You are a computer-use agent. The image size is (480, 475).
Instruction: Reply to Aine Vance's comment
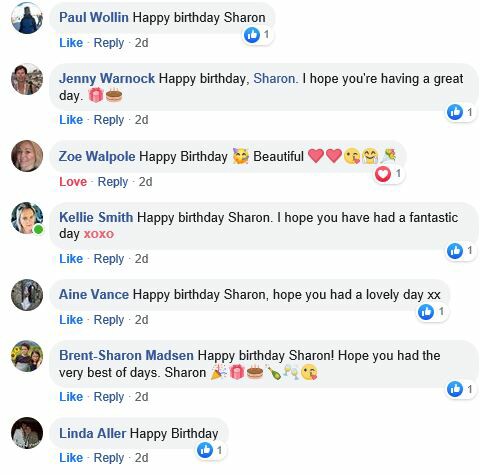click(x=109, y=320)
